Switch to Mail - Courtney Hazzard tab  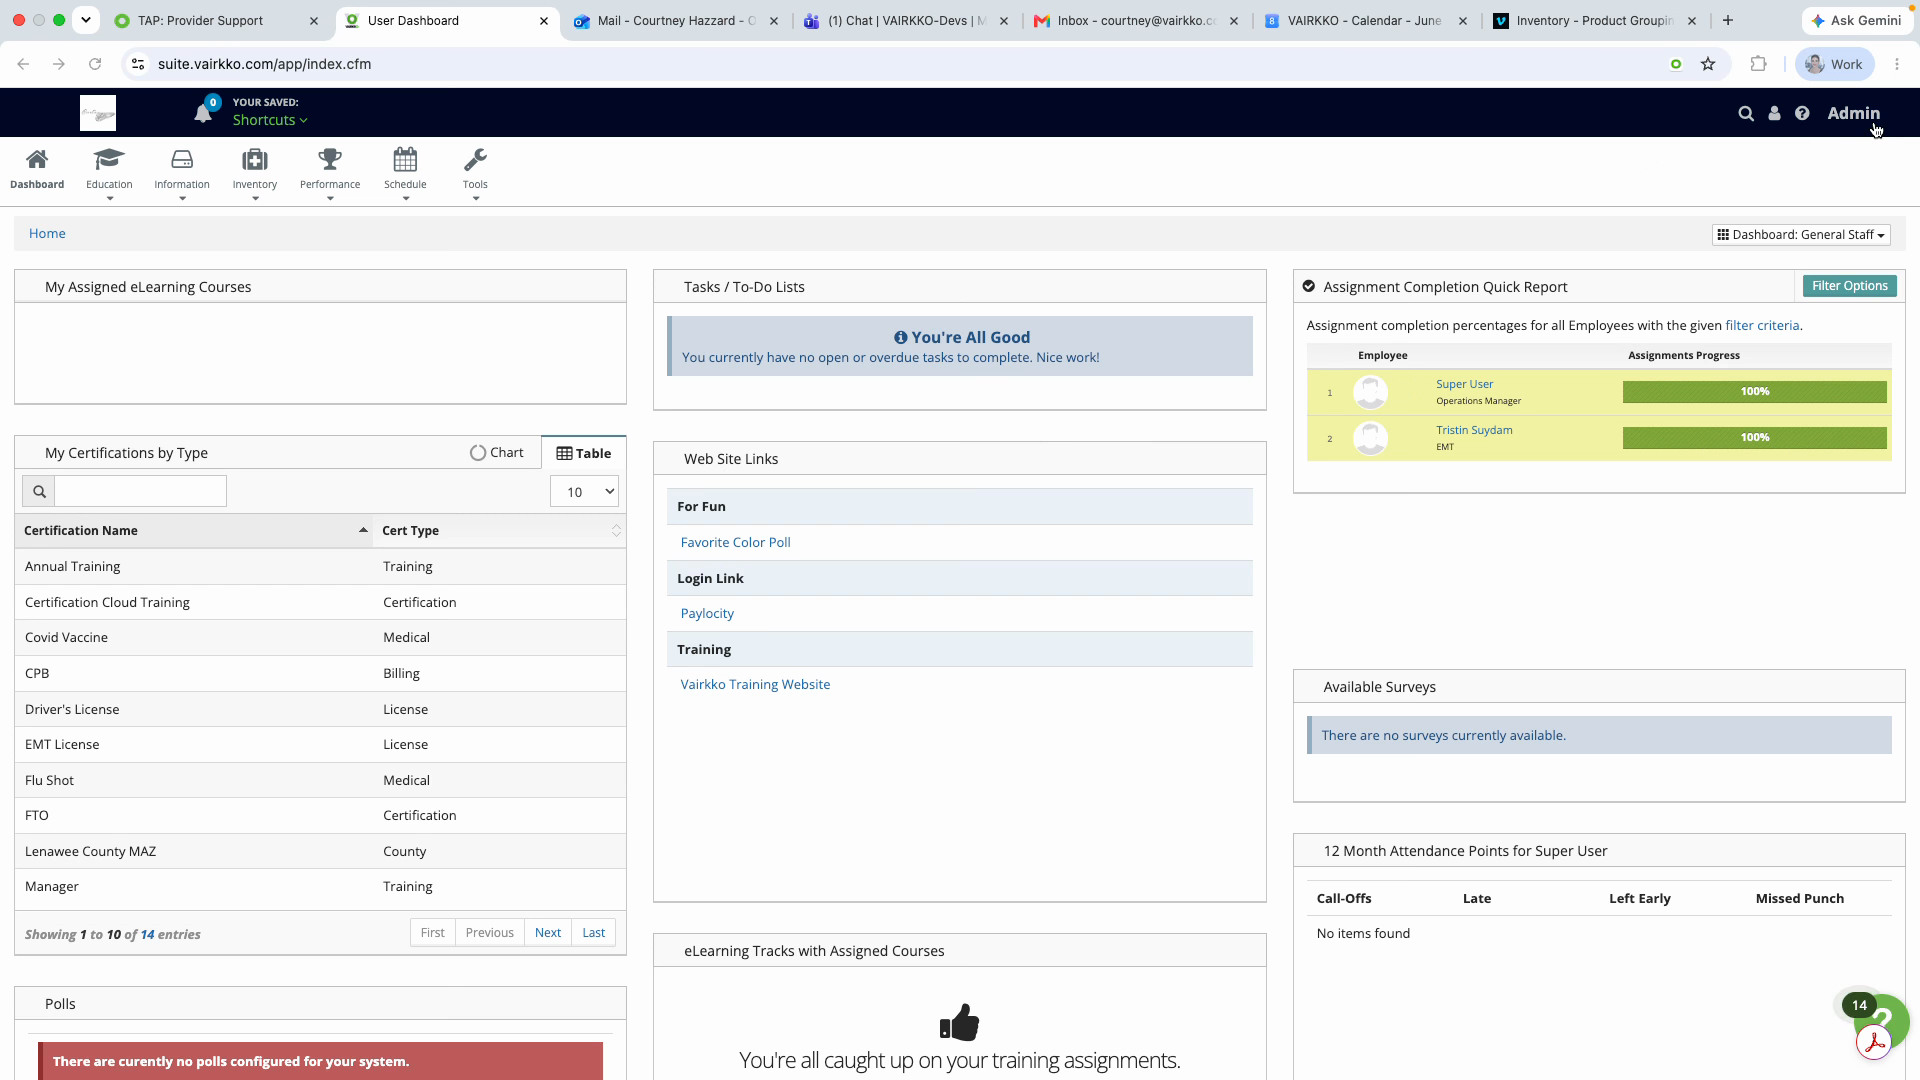[x=676, y=20]
